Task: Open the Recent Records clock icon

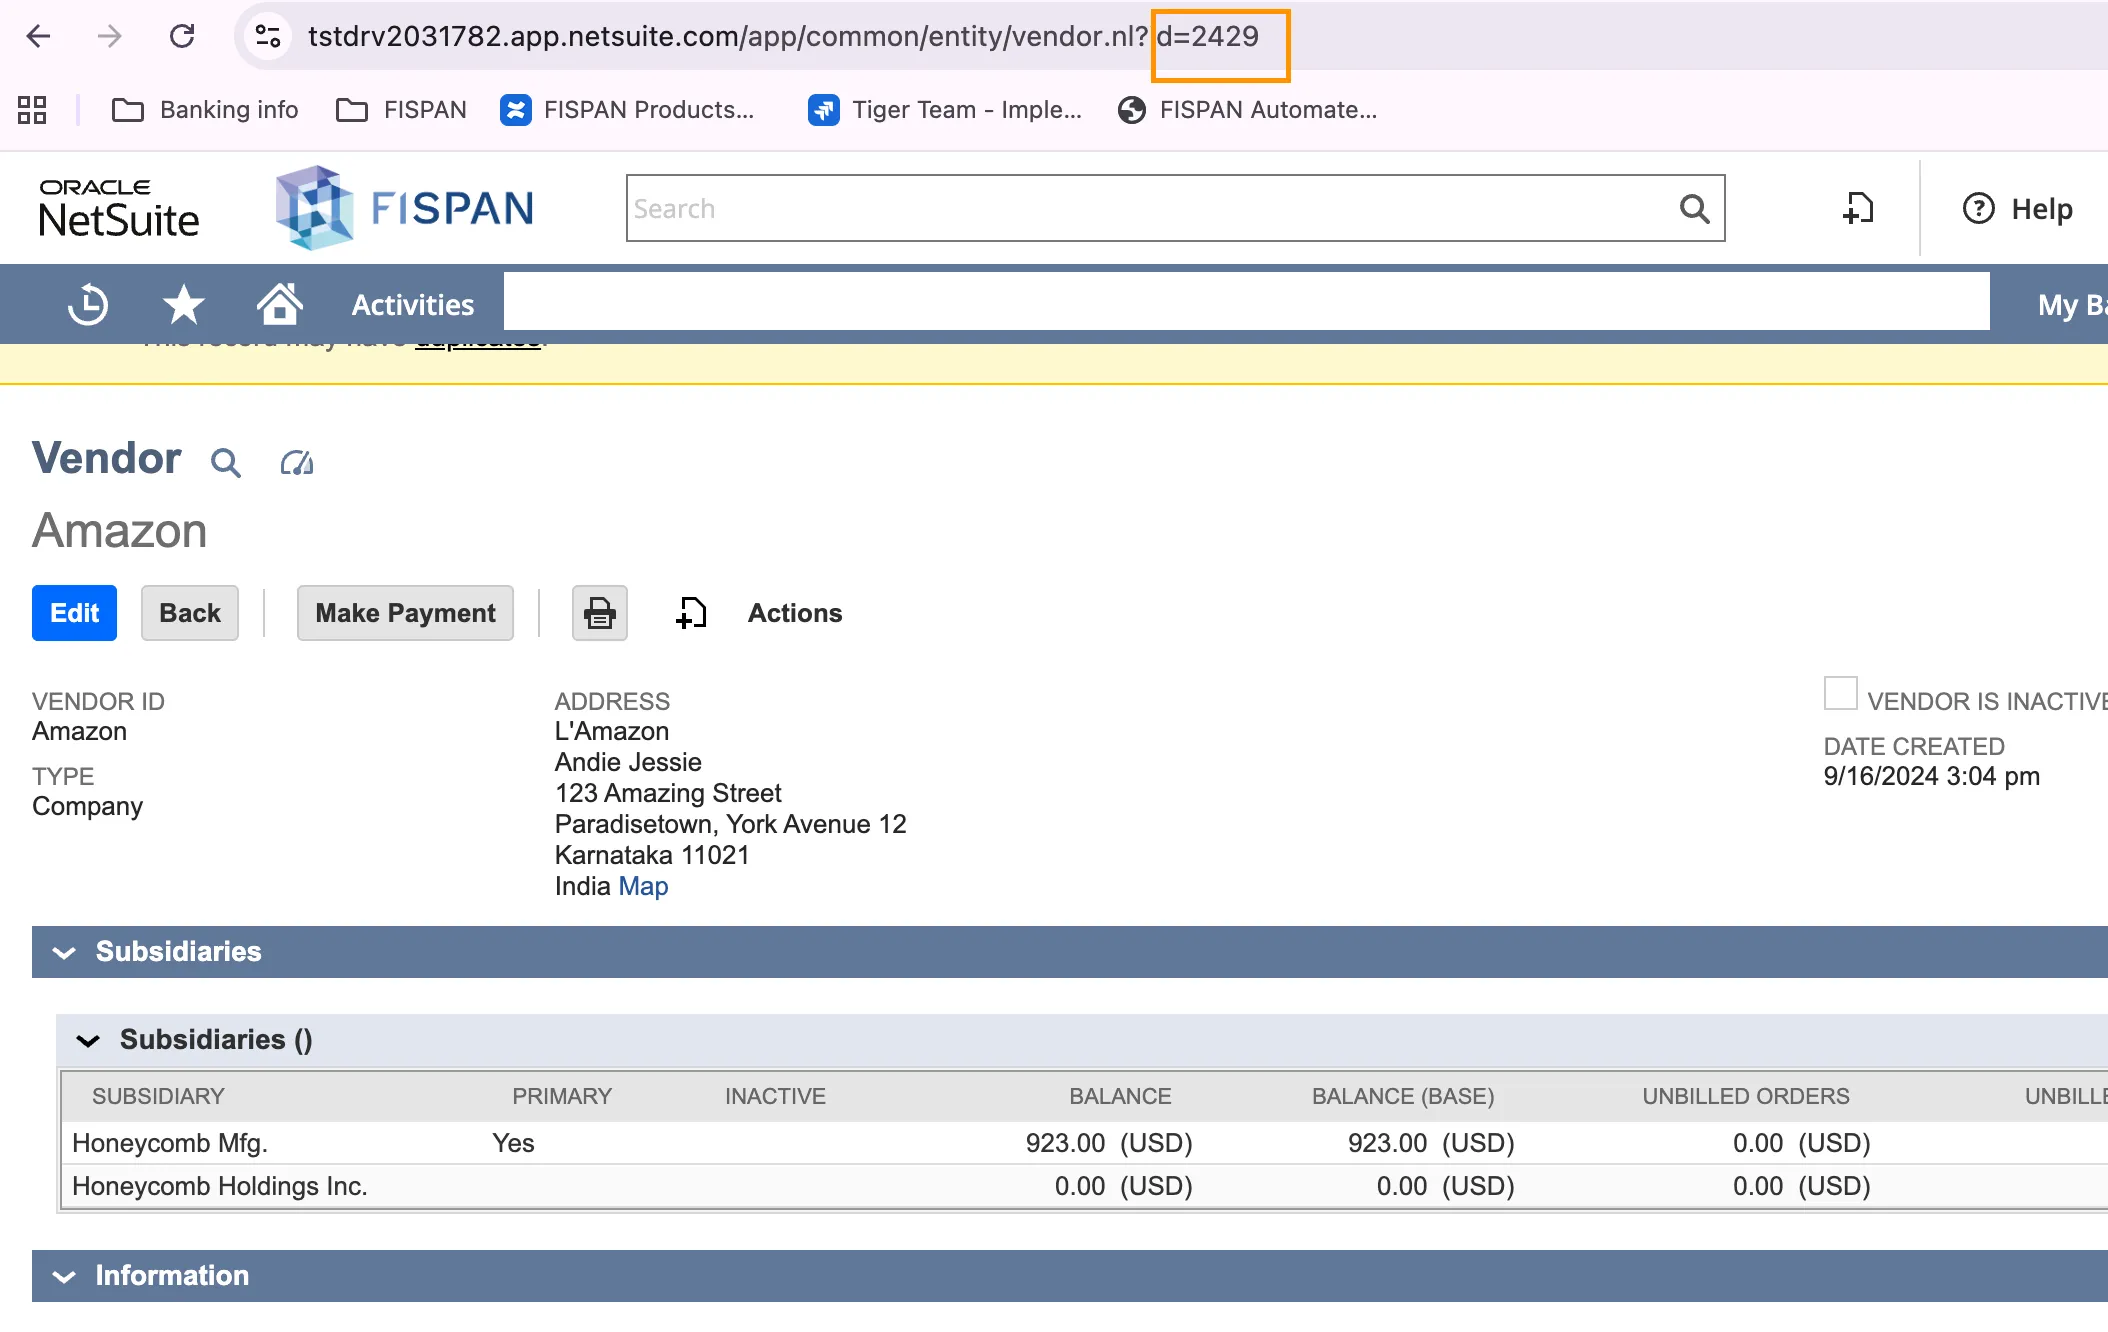Action: point(88,304)
